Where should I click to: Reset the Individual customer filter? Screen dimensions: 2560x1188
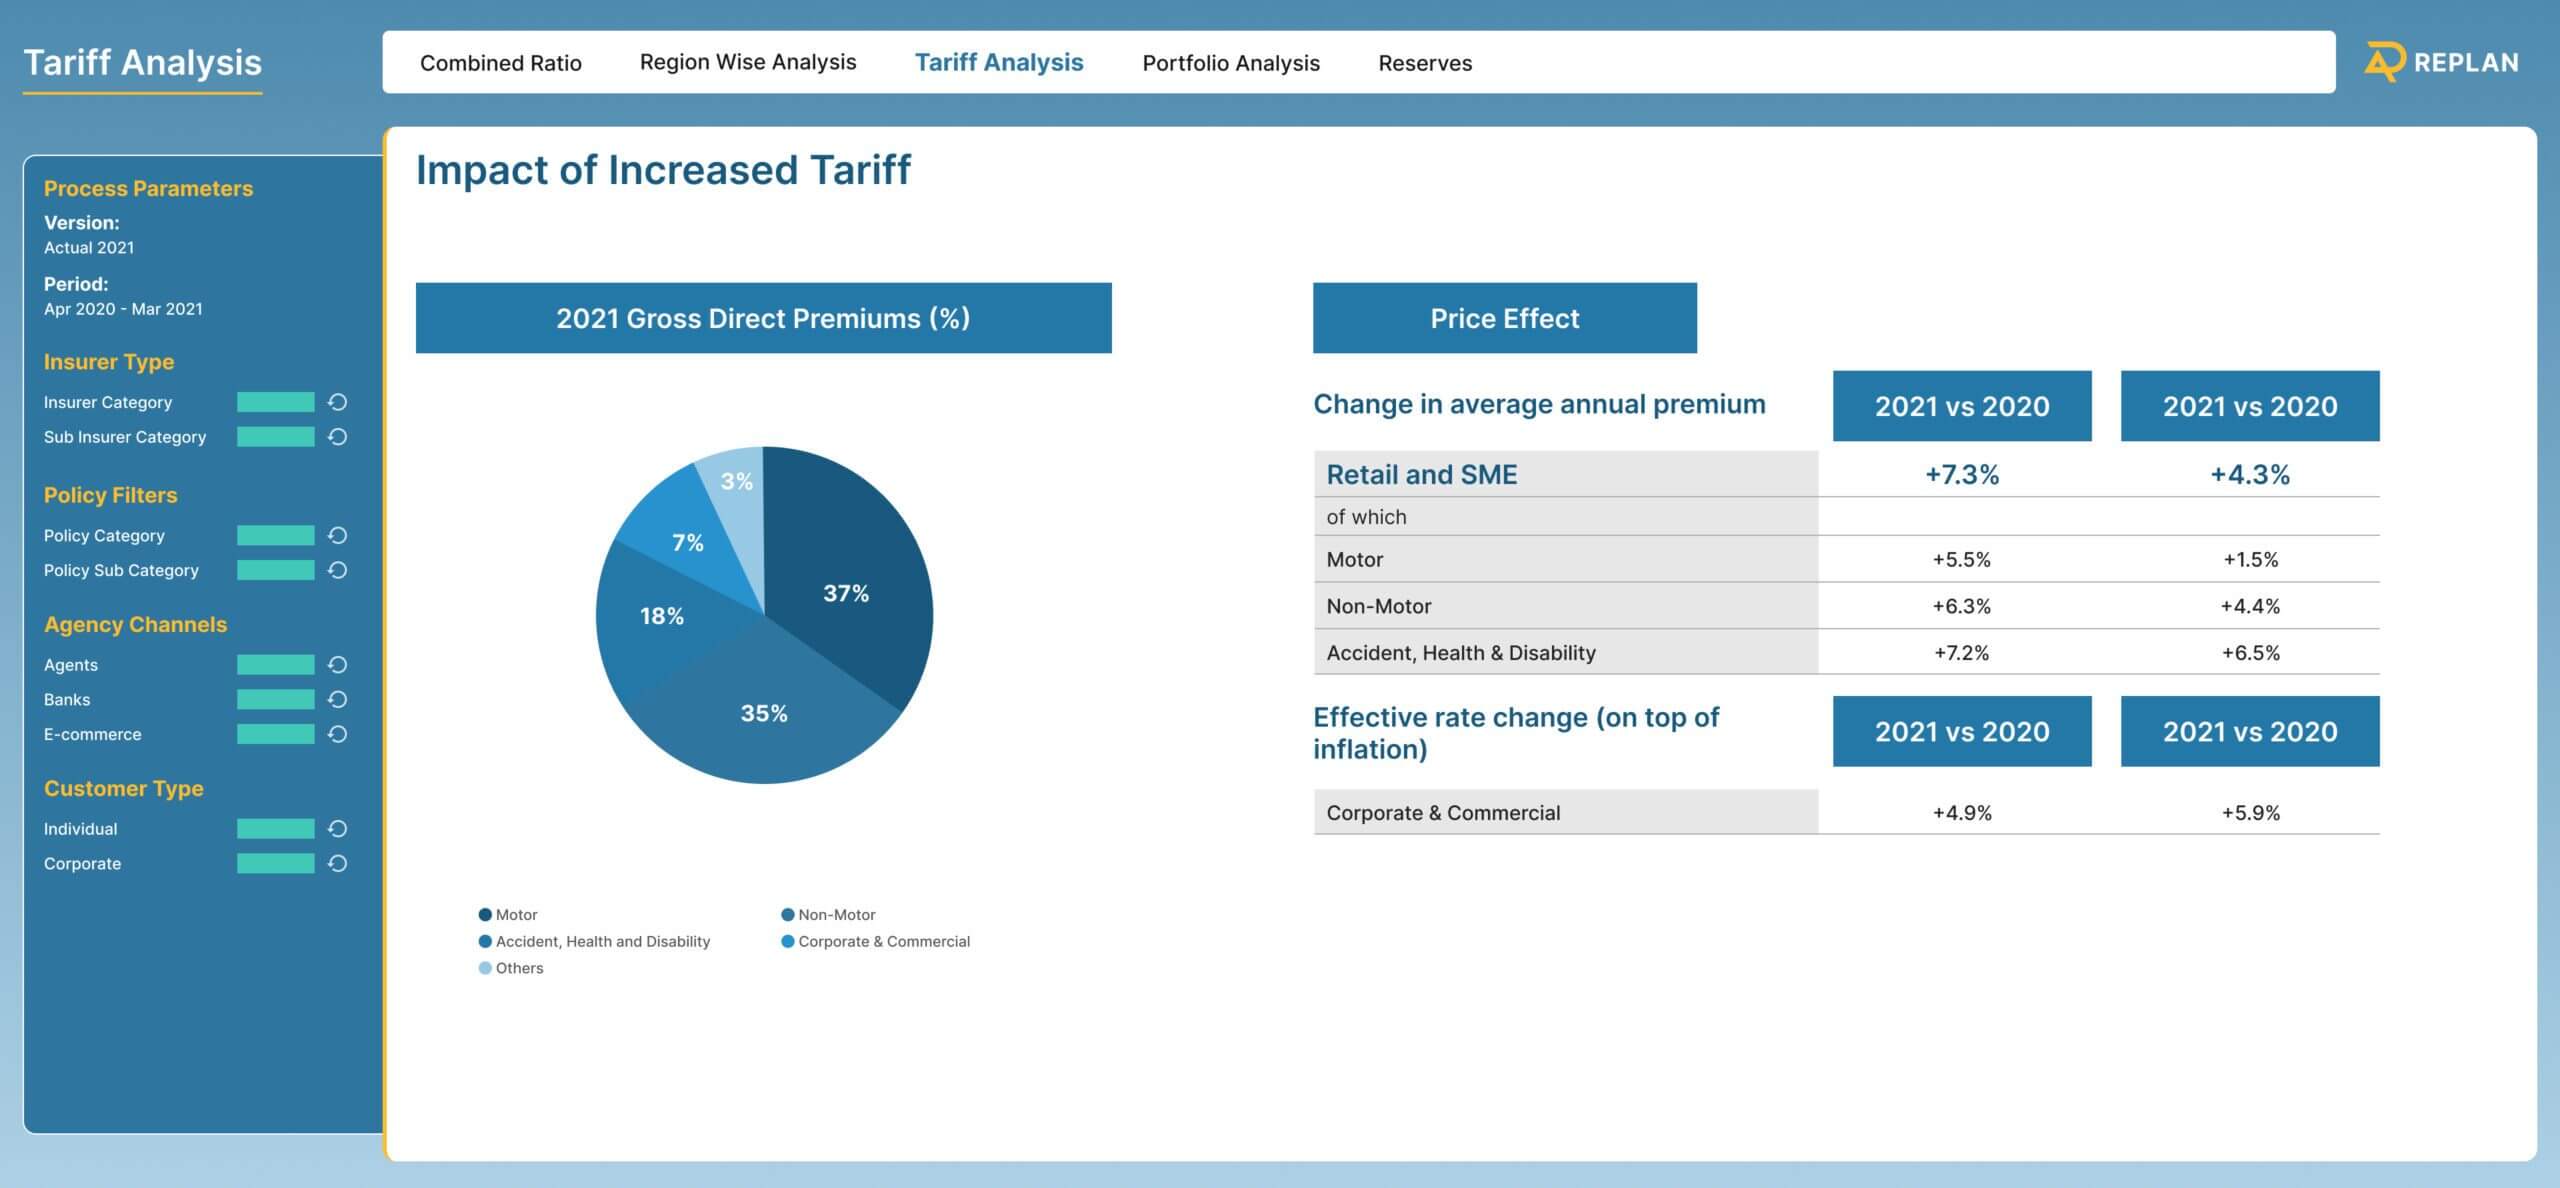point(338,829)
